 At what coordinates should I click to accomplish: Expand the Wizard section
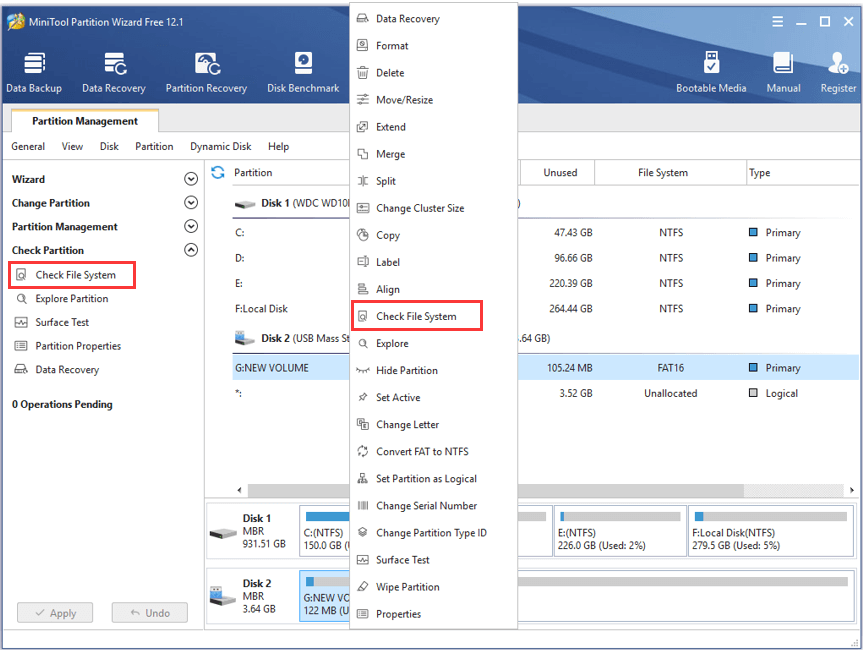(190, 178)
